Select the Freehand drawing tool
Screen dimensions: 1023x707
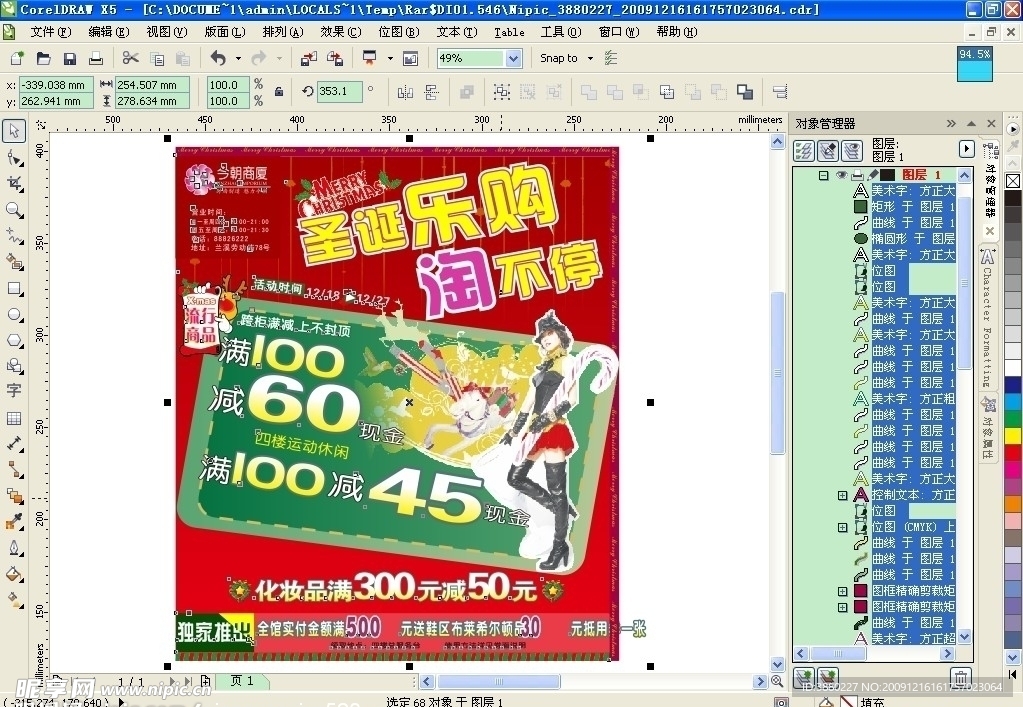(14, 236)
